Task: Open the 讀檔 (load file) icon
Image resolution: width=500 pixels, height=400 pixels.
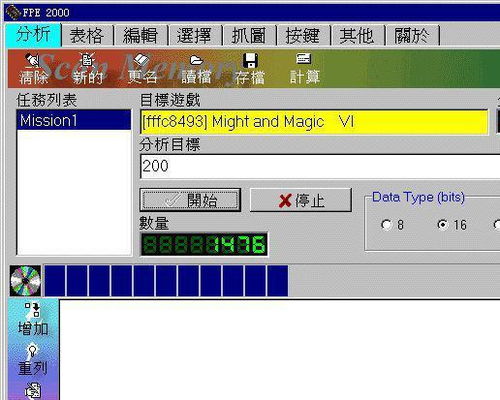Action: (196, 60)
